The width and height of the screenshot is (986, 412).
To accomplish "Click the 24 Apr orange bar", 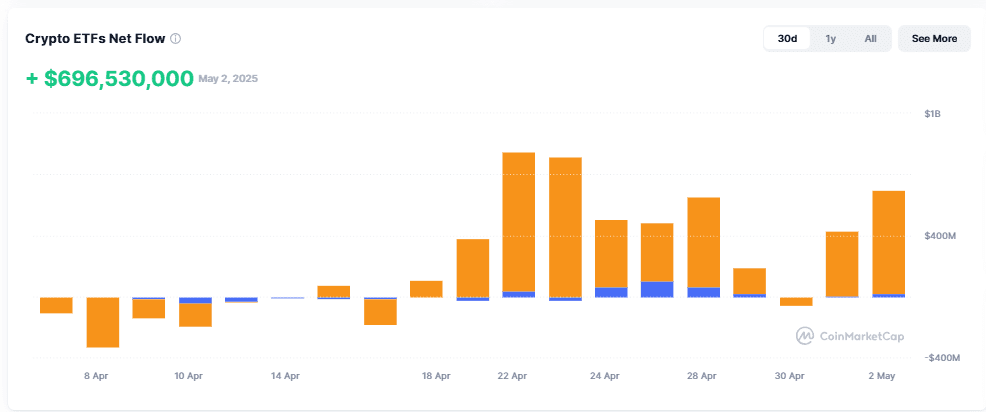I will coord(611,253).
